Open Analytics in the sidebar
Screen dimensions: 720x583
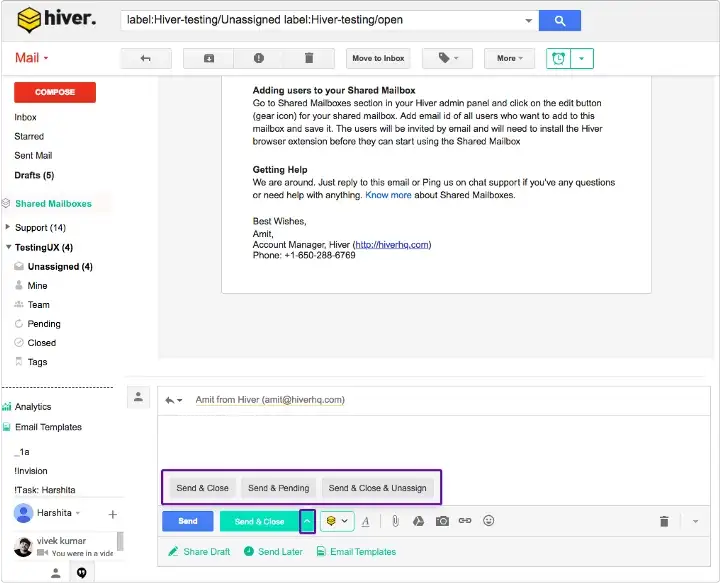click(x=33, y=407)
